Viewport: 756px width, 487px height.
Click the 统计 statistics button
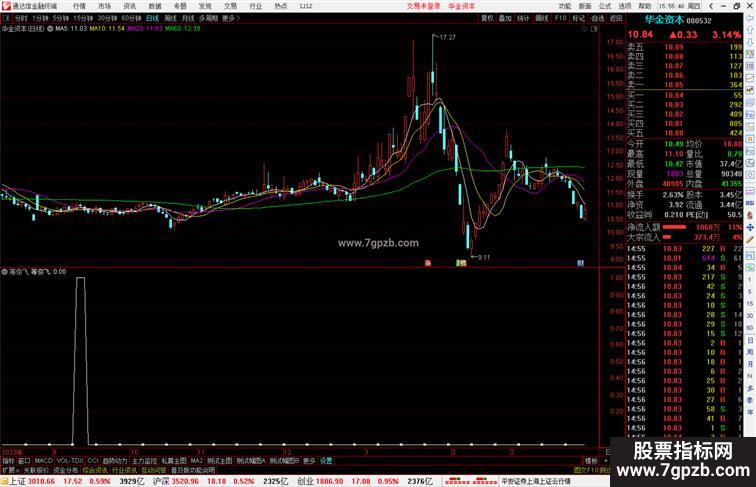click(x=523, y=18)
